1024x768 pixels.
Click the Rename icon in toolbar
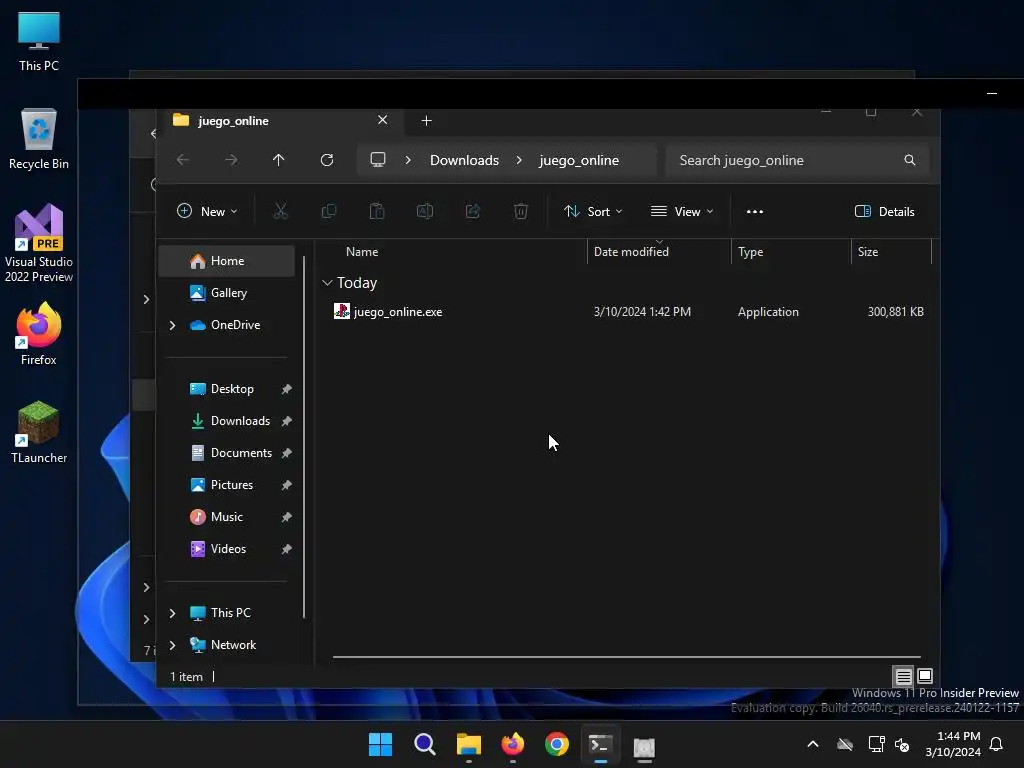[424, 211]
